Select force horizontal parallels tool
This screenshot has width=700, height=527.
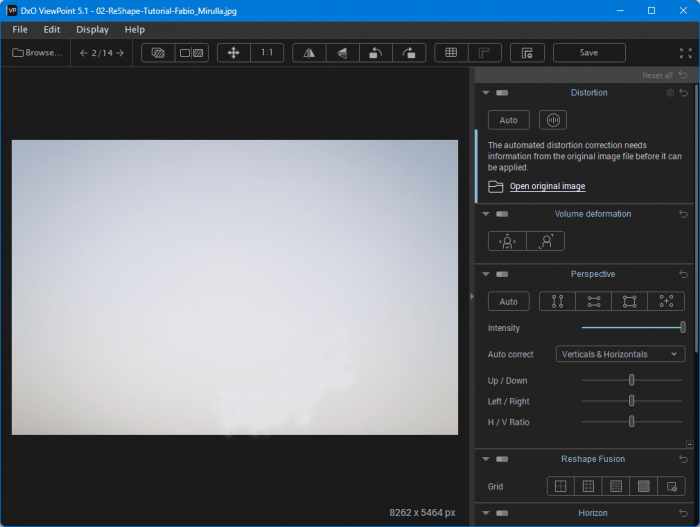click(594, 301)
